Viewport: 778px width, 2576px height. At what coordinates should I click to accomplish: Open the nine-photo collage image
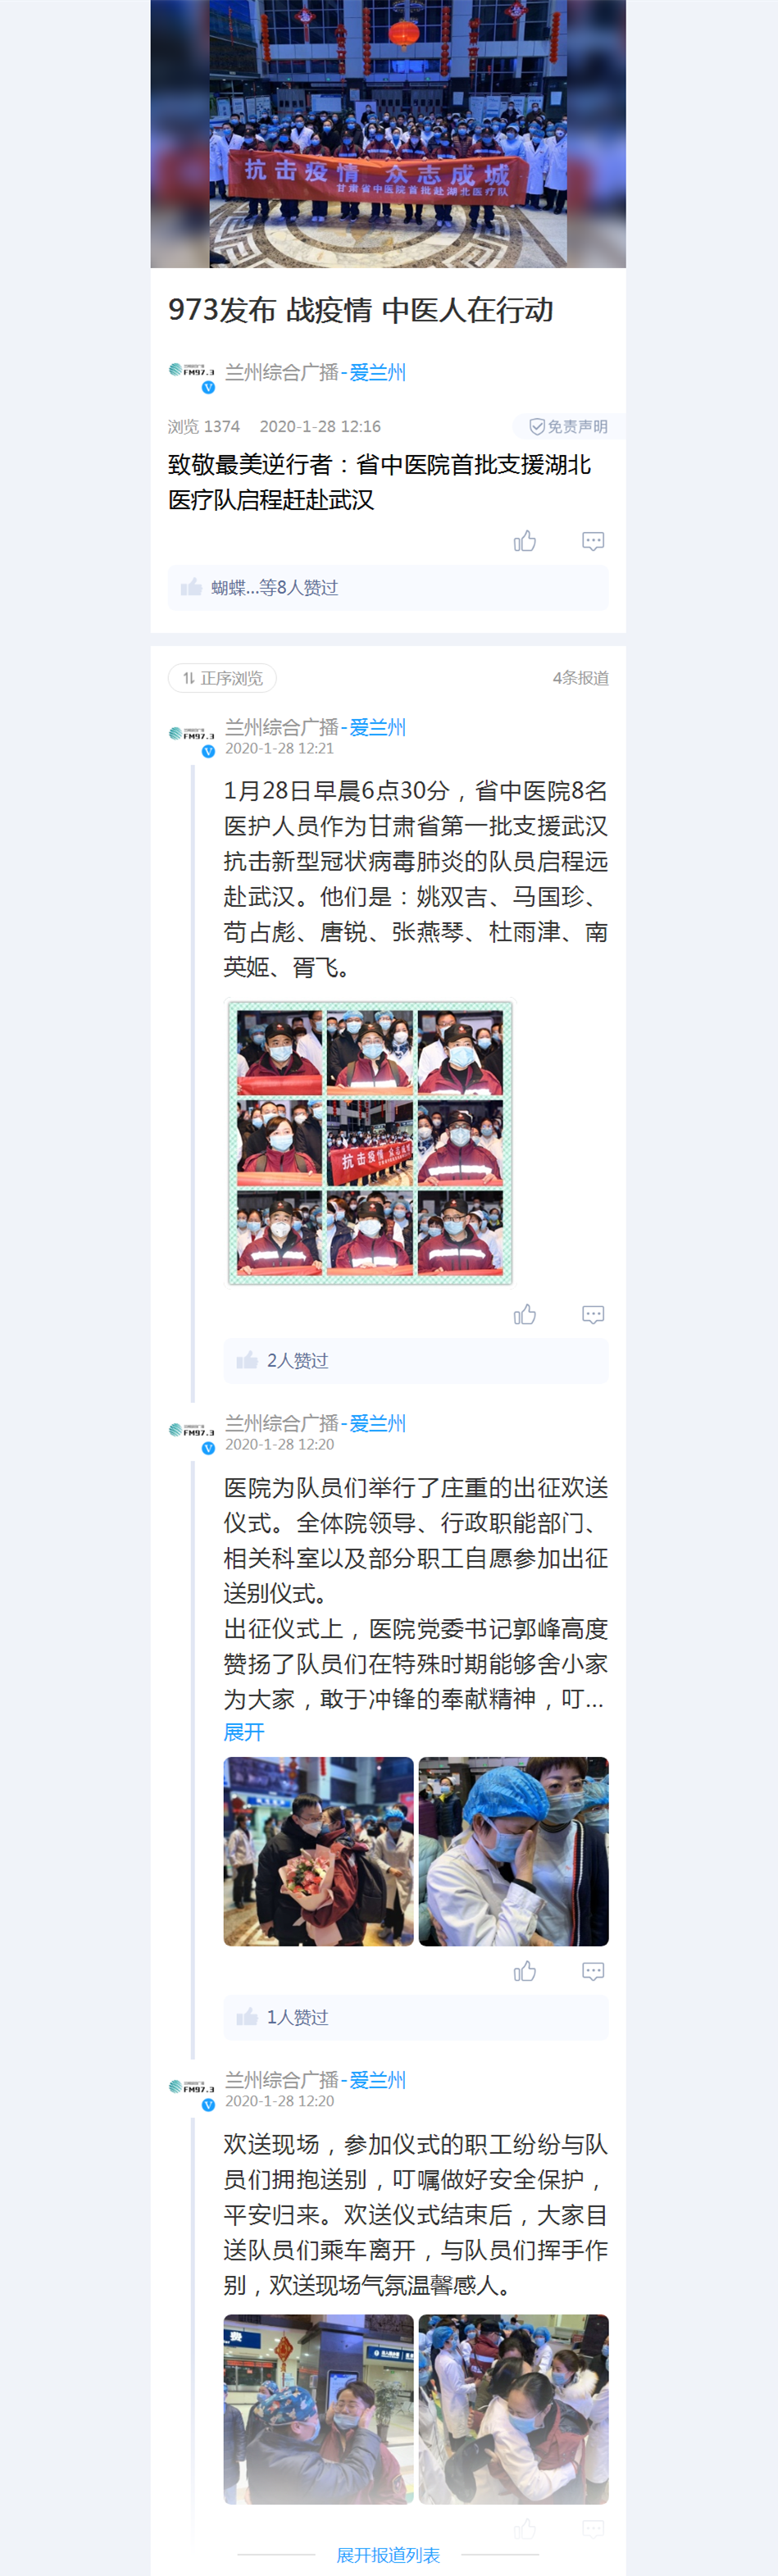(370, 1142)
